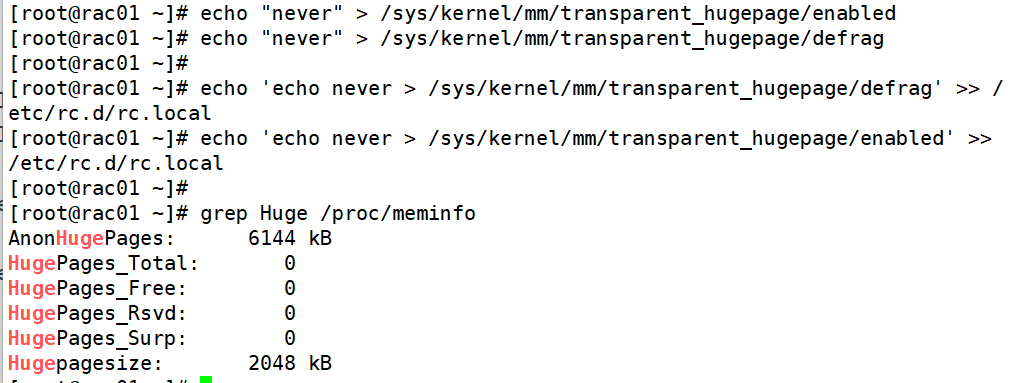Click the HugePages_Rsvd output line
This screenshot has width=1017, height=383.
pyautogui.click(x=152, y=313)
